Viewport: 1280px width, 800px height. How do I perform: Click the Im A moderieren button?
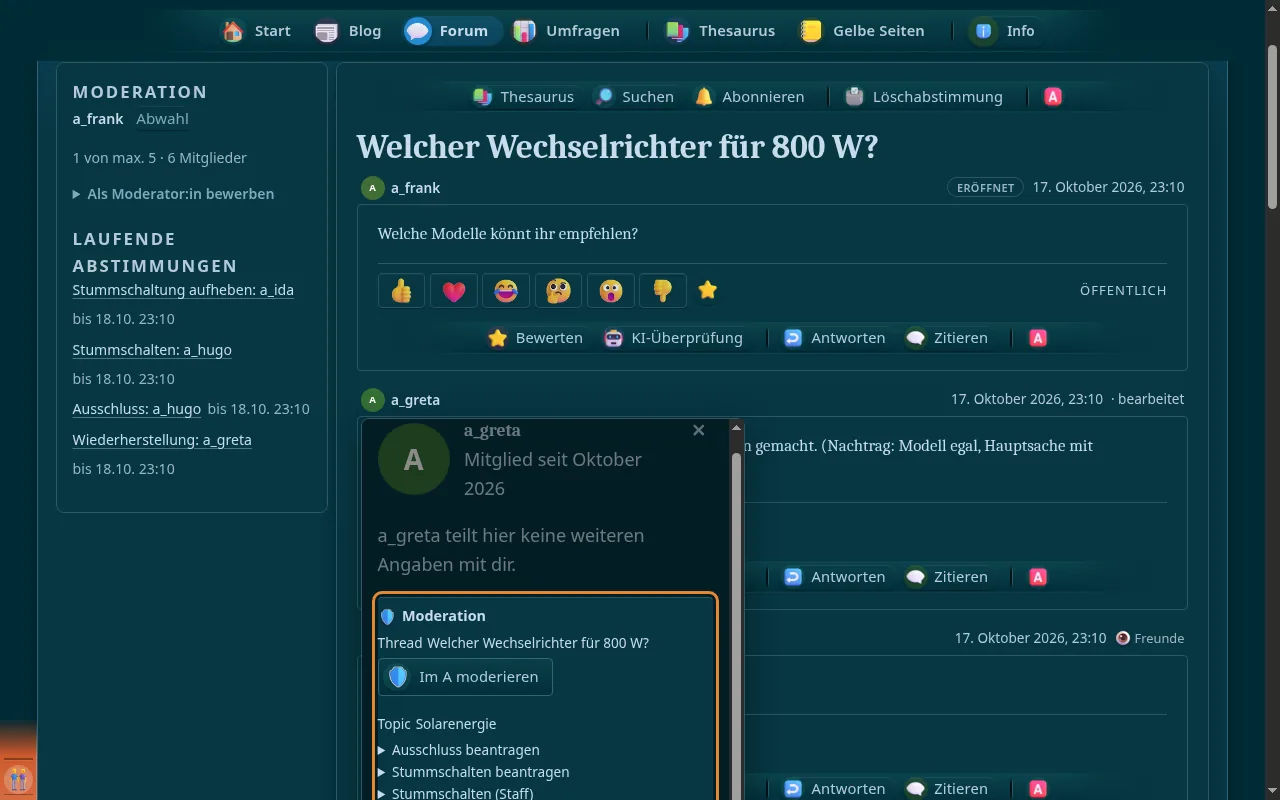[465, 677]
